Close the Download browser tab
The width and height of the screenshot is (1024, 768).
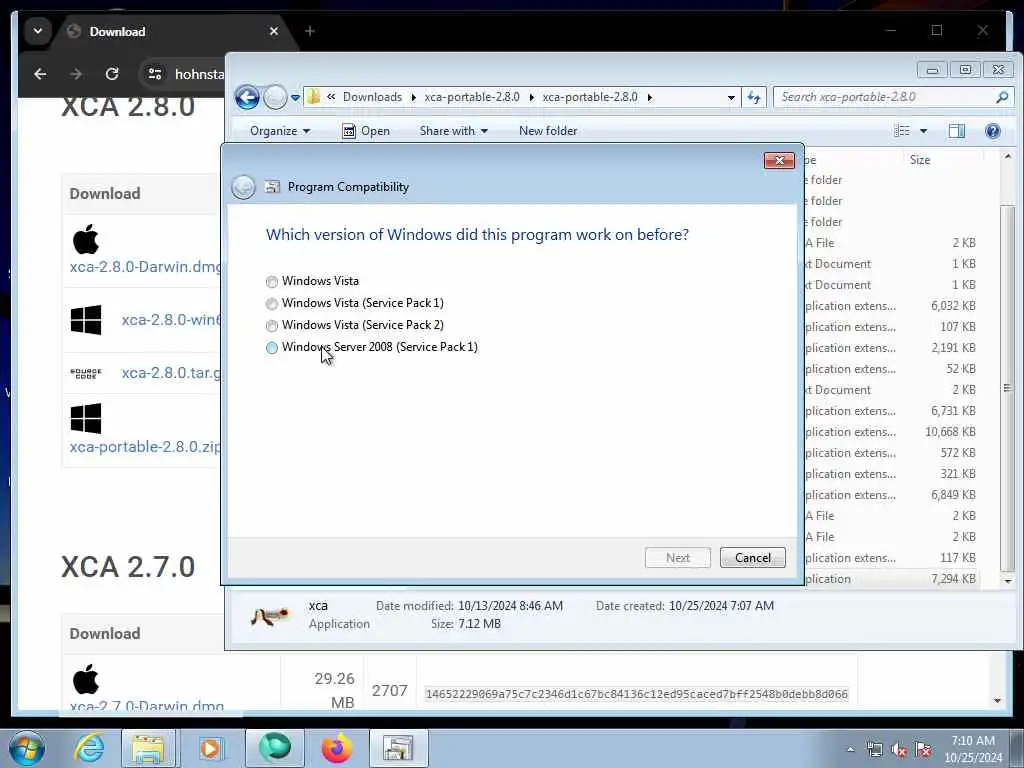coord(274,31)
